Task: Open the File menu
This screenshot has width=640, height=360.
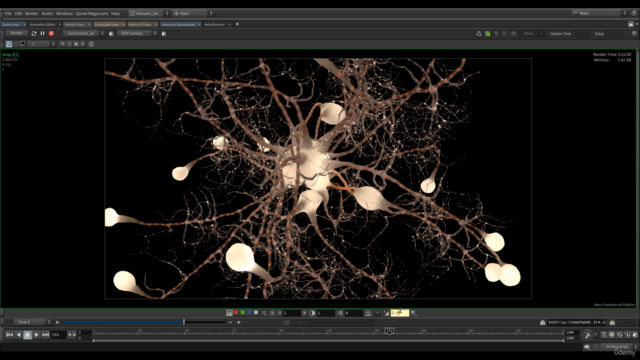Action: tap(8, 13)
